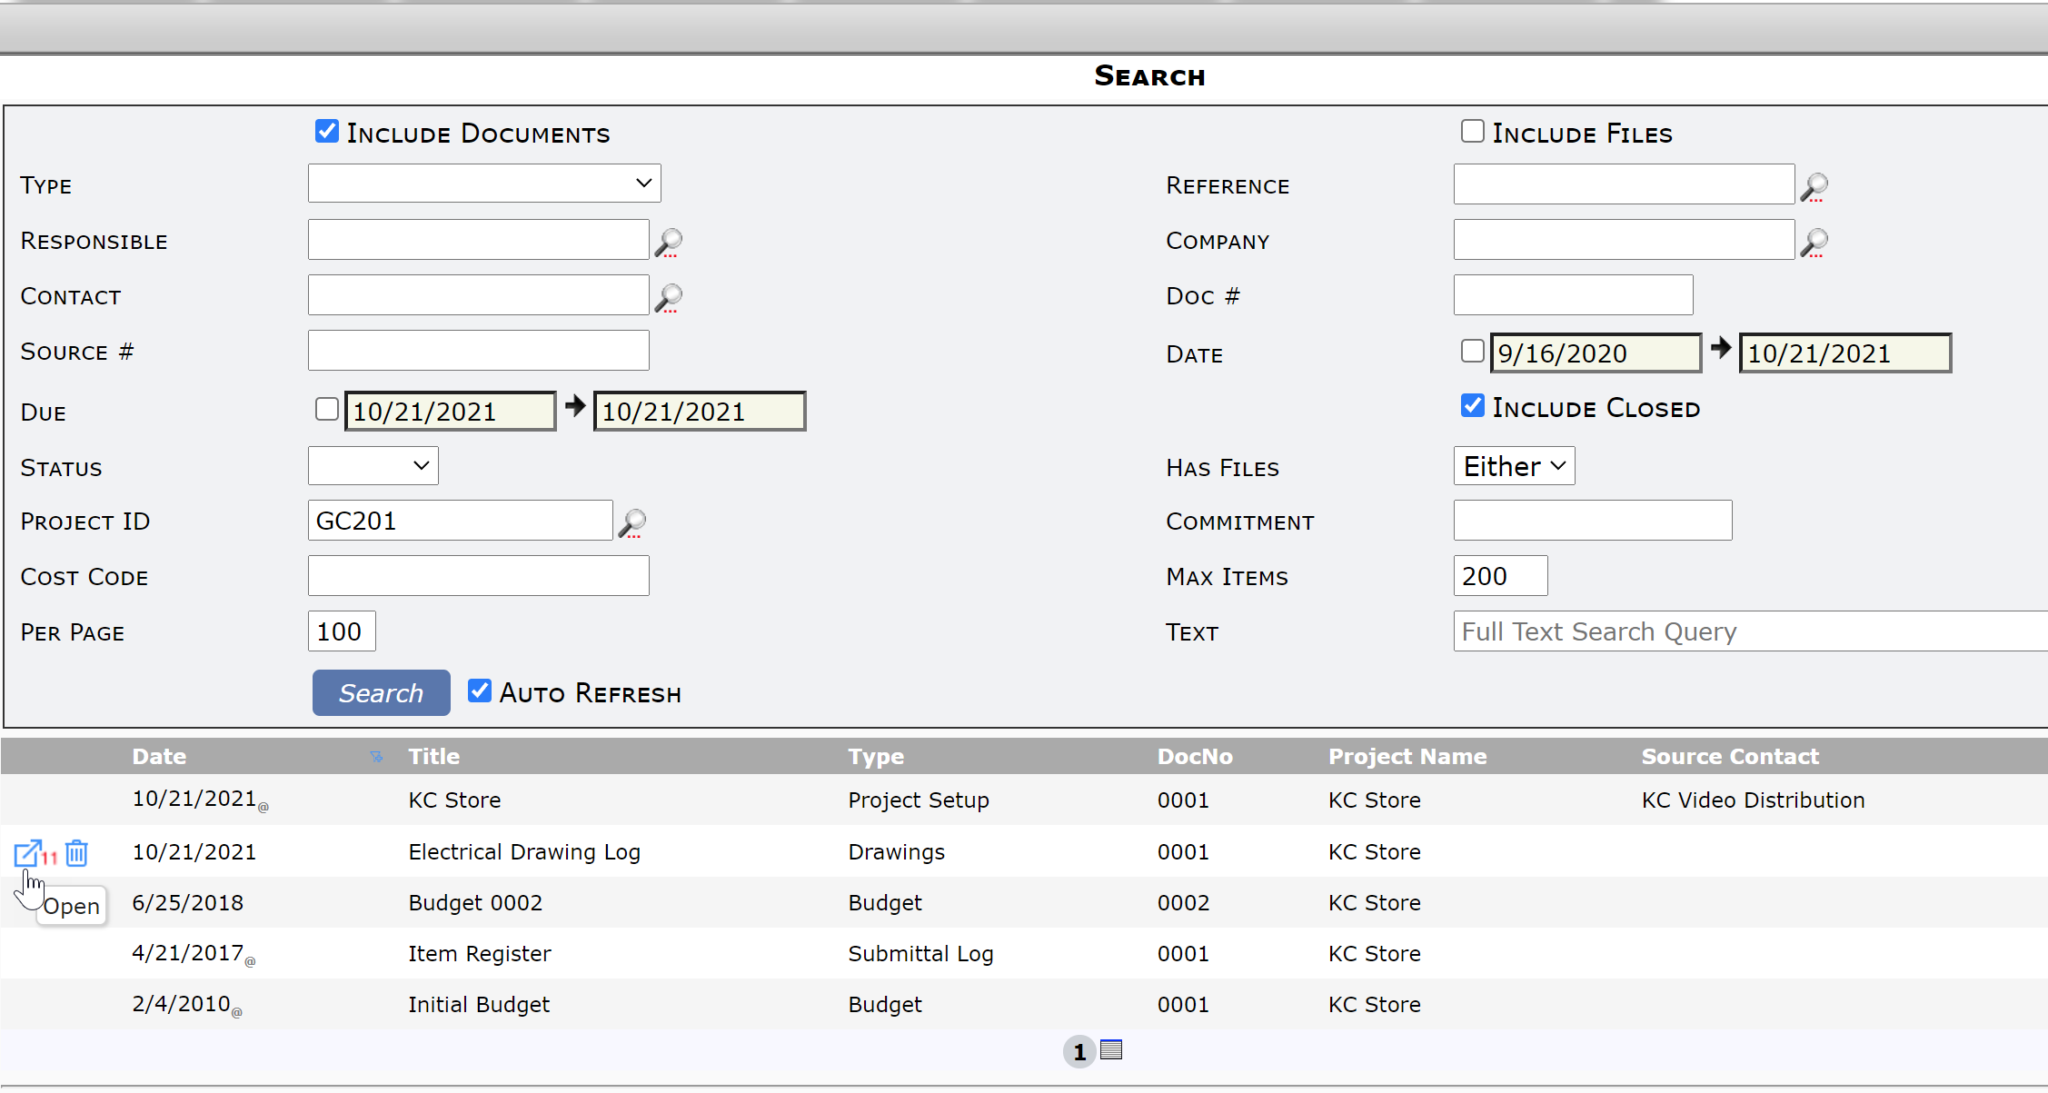Click the Search button
The width and height of the screenshot is (2048, 1093).
(378, 691)
